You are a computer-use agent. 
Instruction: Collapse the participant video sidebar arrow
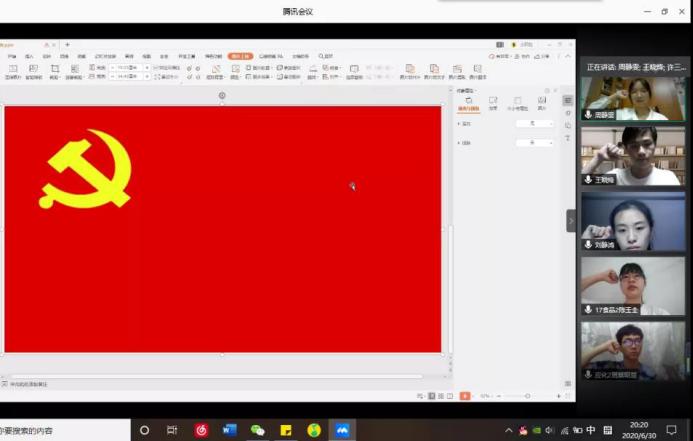(x=571, y=221)
